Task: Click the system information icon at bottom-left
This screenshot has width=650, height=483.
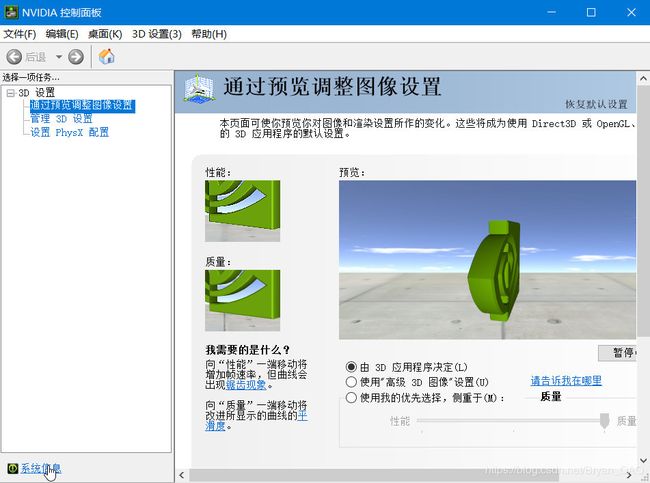Action: point(13,468)
